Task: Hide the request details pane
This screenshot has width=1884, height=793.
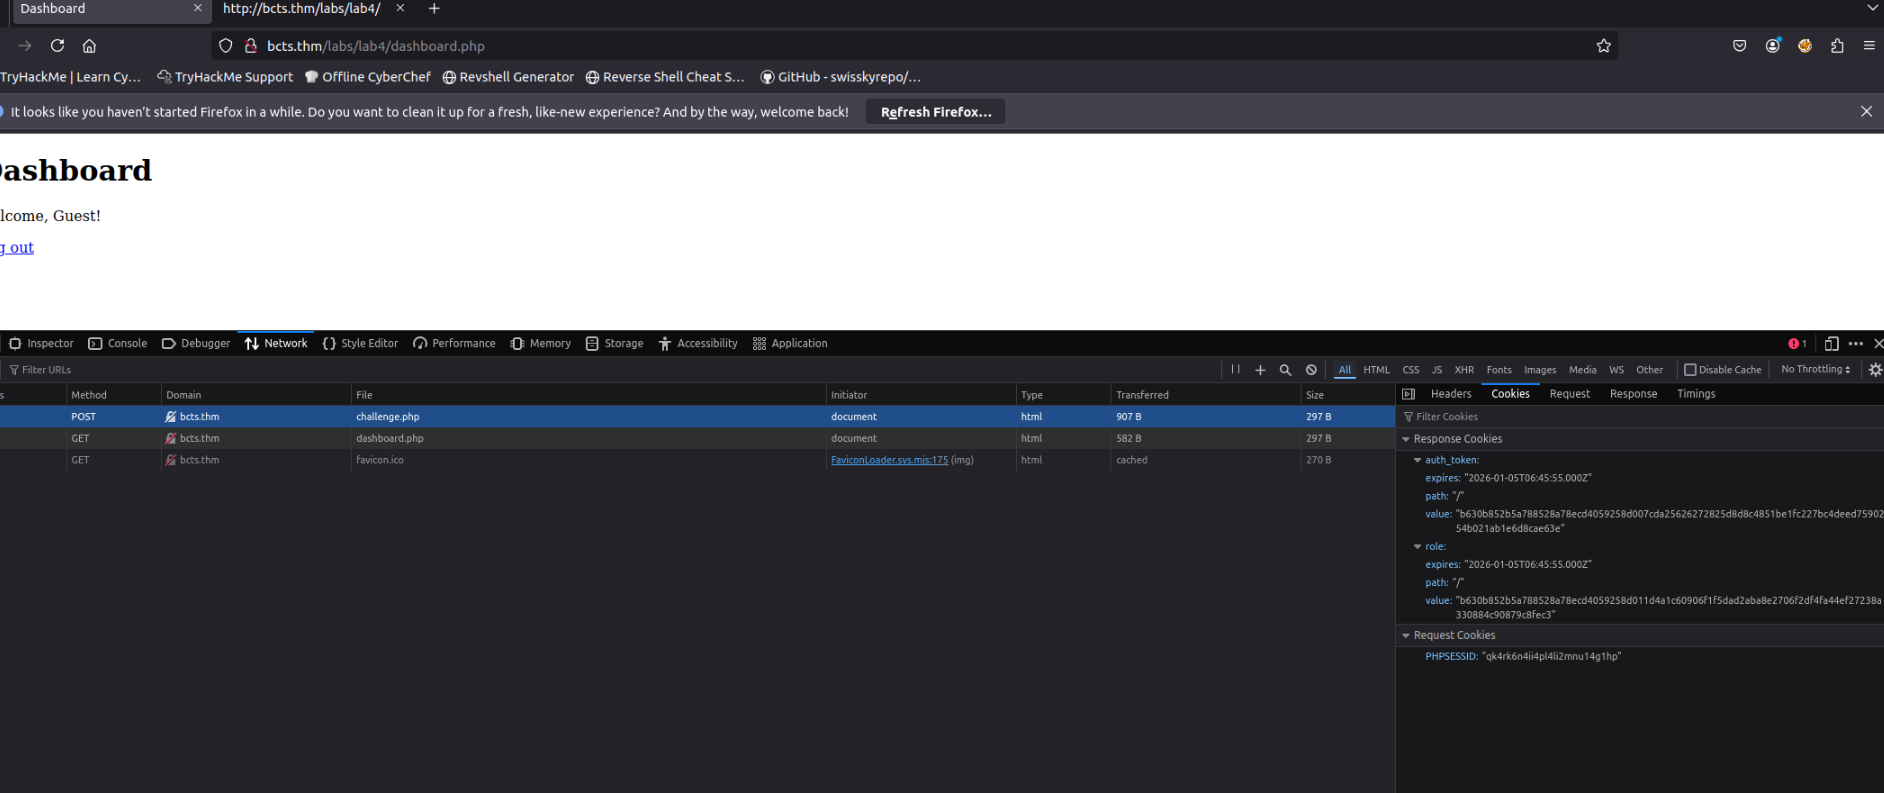Action: [x=1408, y=394]
